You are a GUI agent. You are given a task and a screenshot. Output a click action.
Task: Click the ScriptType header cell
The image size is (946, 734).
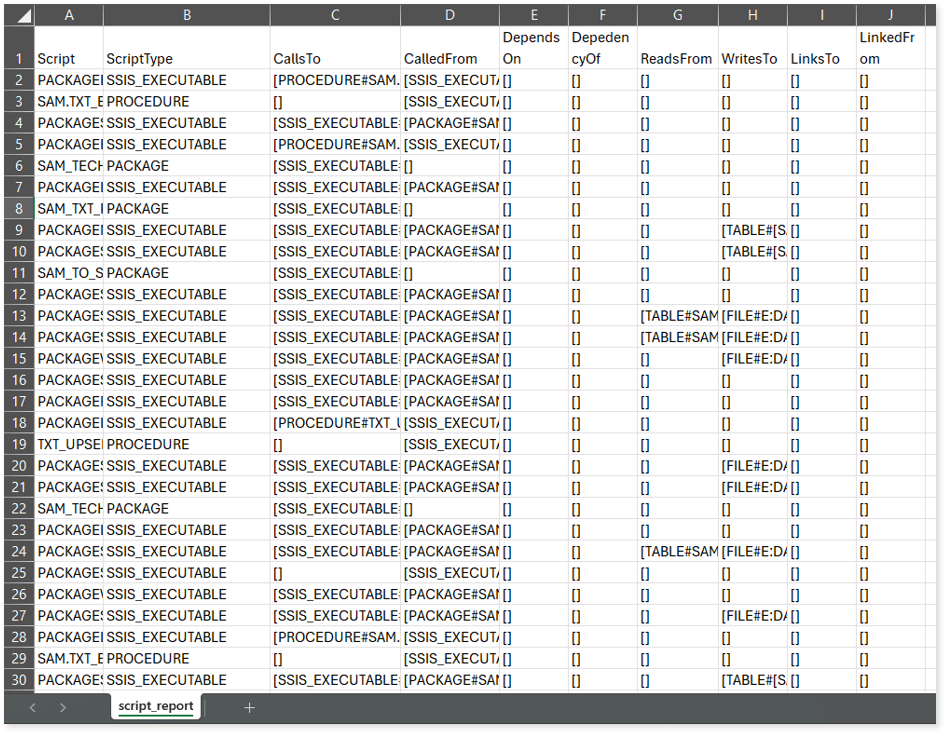186,59
